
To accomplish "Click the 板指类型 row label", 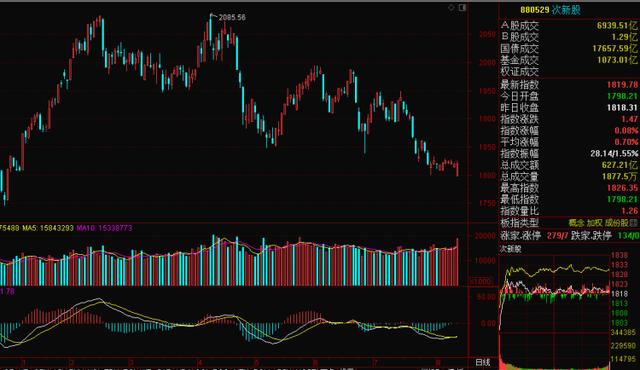I will 520,223.
